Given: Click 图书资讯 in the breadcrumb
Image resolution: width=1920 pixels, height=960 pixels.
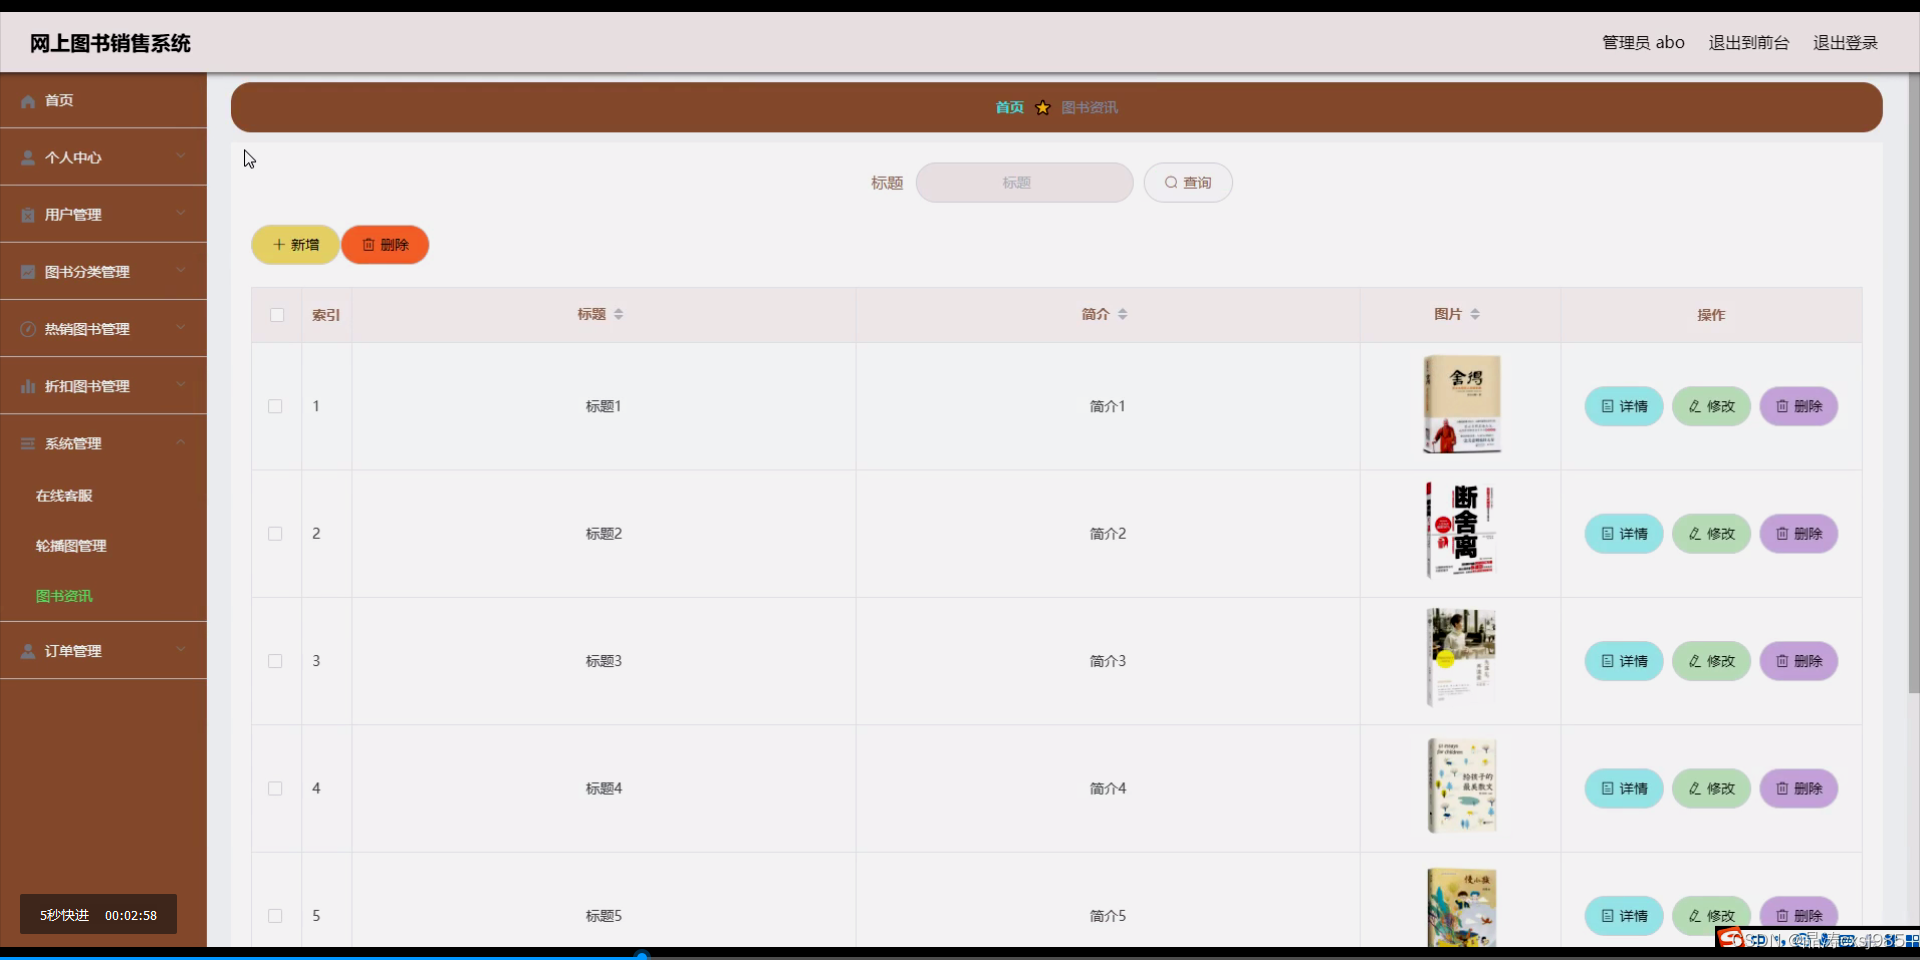Looking at the screenshot, I should [x=1089, y=107].
